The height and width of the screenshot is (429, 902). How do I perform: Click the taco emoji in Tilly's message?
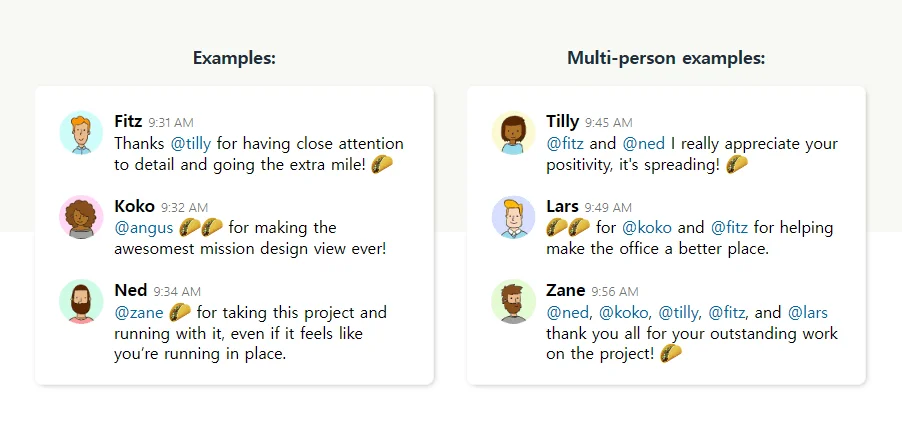737,164
